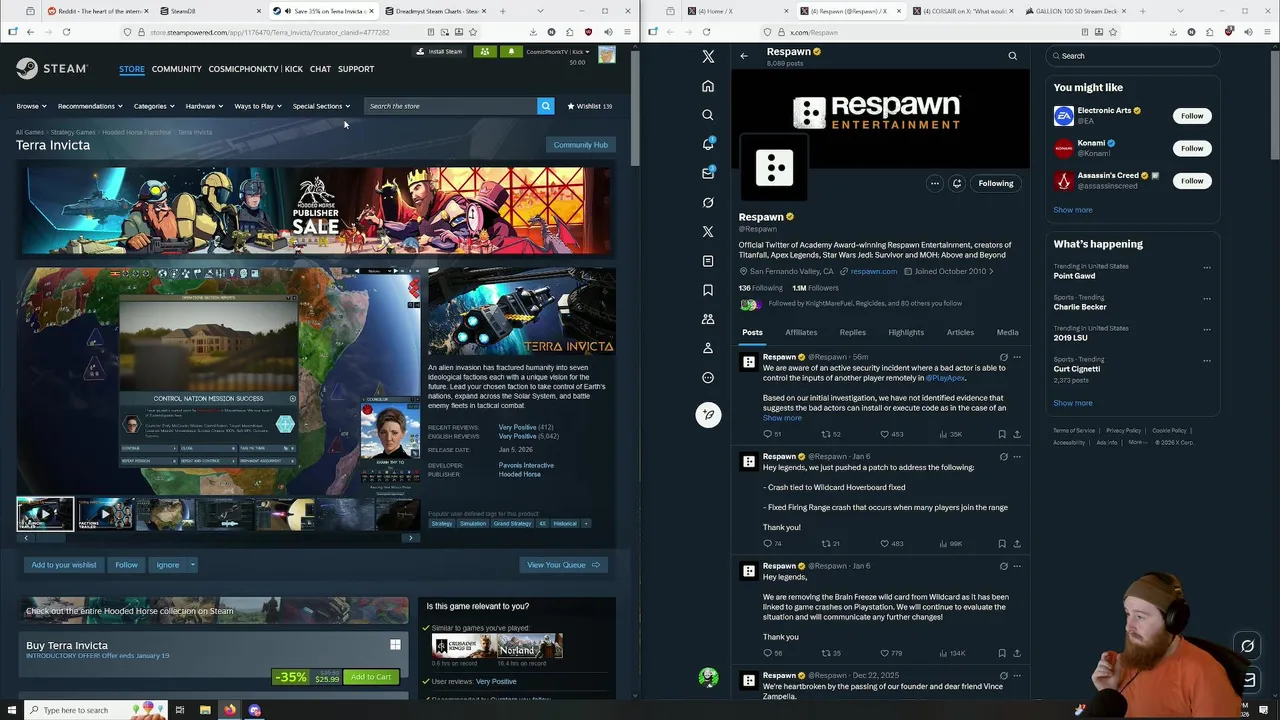This screenshot has height=720, width=1280.
Task: Toggle notifications bell for Respawn account
Action: [x=957, y=183]
